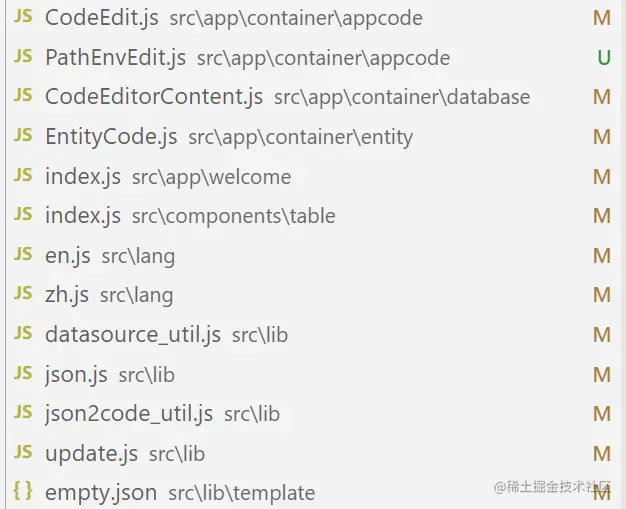This screenshot has width=626, height=509.
Task: Click the curly braces icon of empty.json
Action: [x=23, y=490]
